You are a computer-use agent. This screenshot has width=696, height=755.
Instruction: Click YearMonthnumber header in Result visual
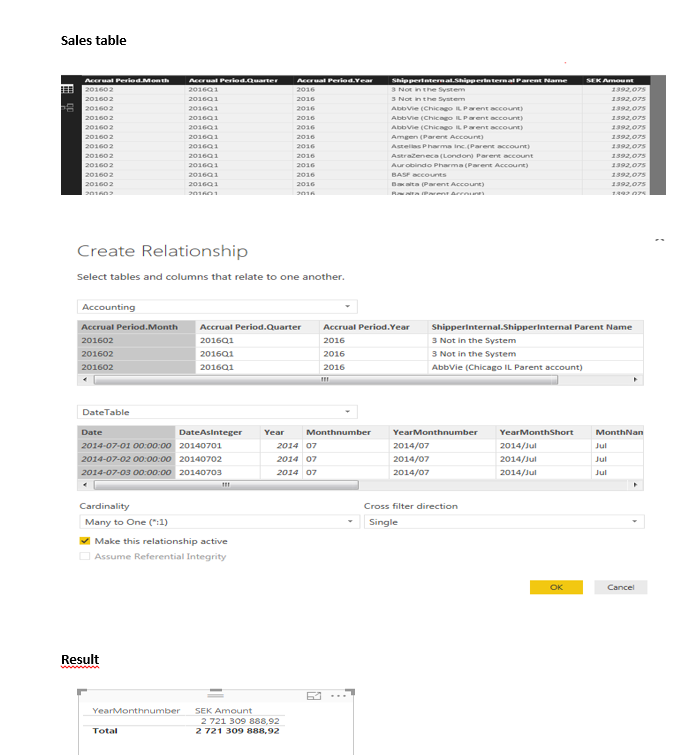pyautogui.click(x=136, y=711)
